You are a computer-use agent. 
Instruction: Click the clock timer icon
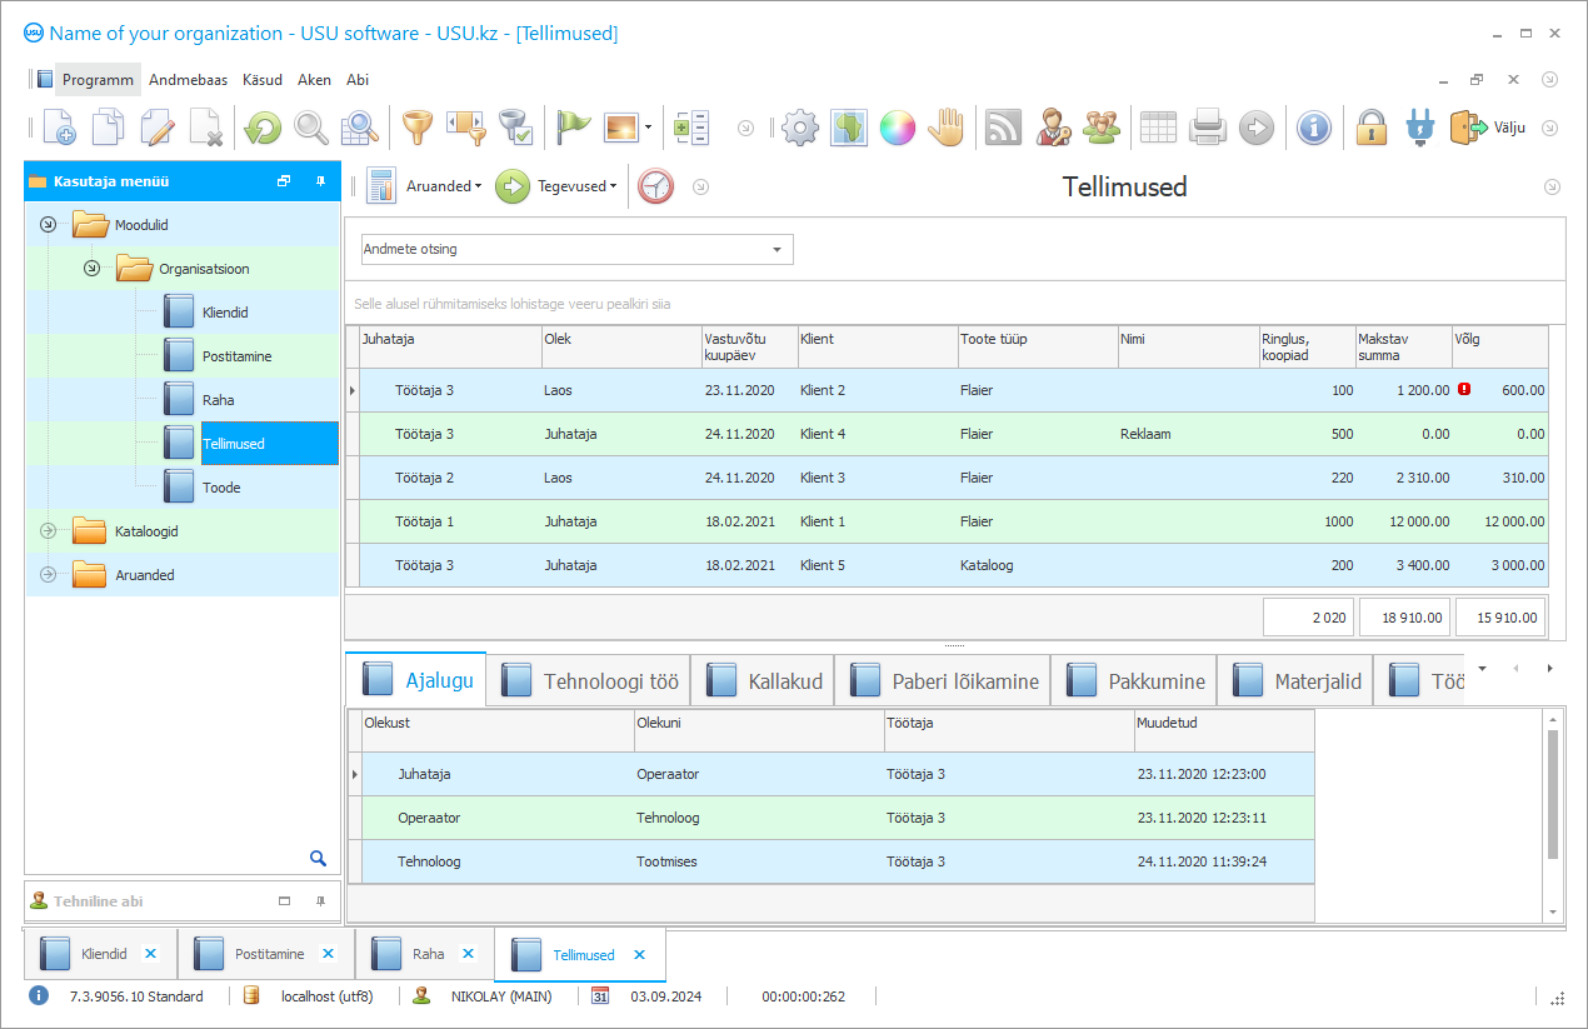pos(656,187)
